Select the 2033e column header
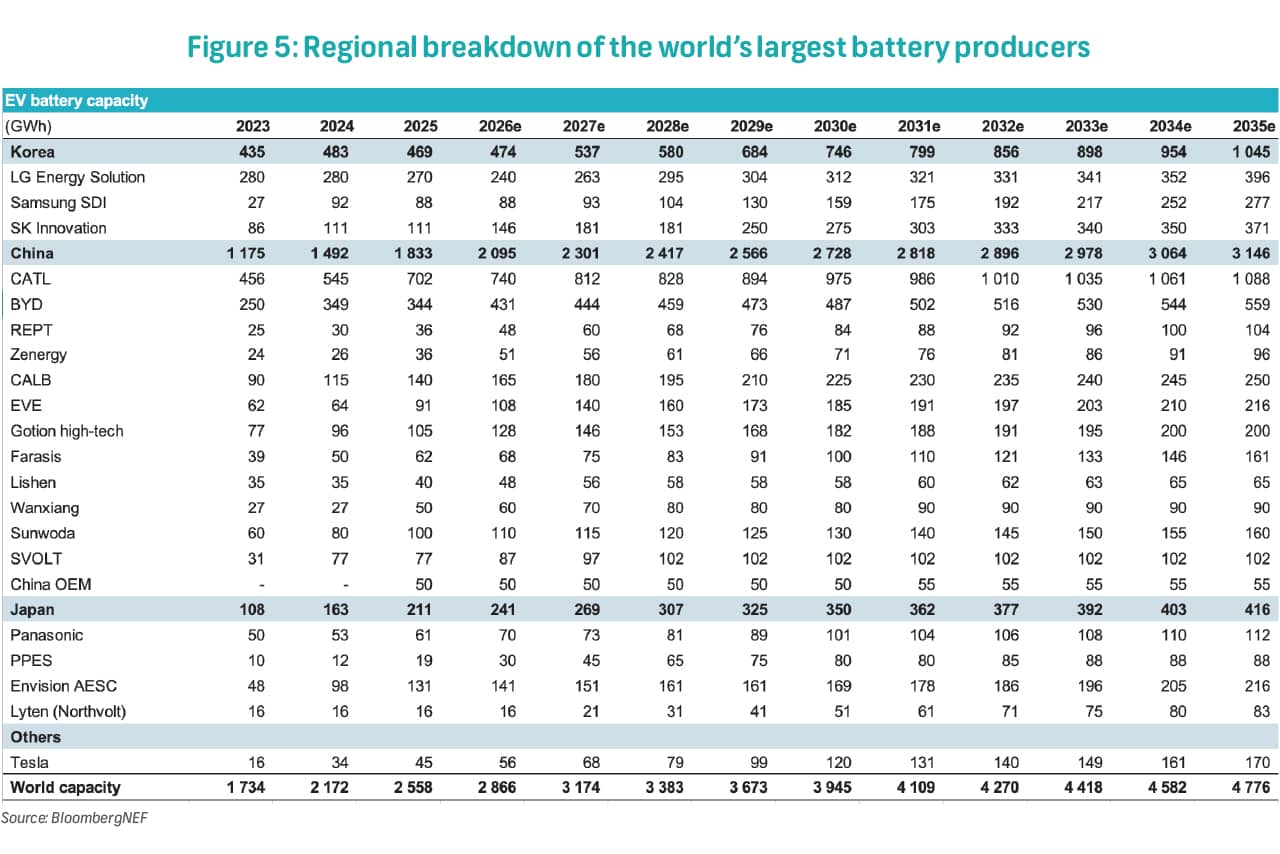Viewport: 1280px width, 854px height. pyautogui.click(x=1088, y=126)
